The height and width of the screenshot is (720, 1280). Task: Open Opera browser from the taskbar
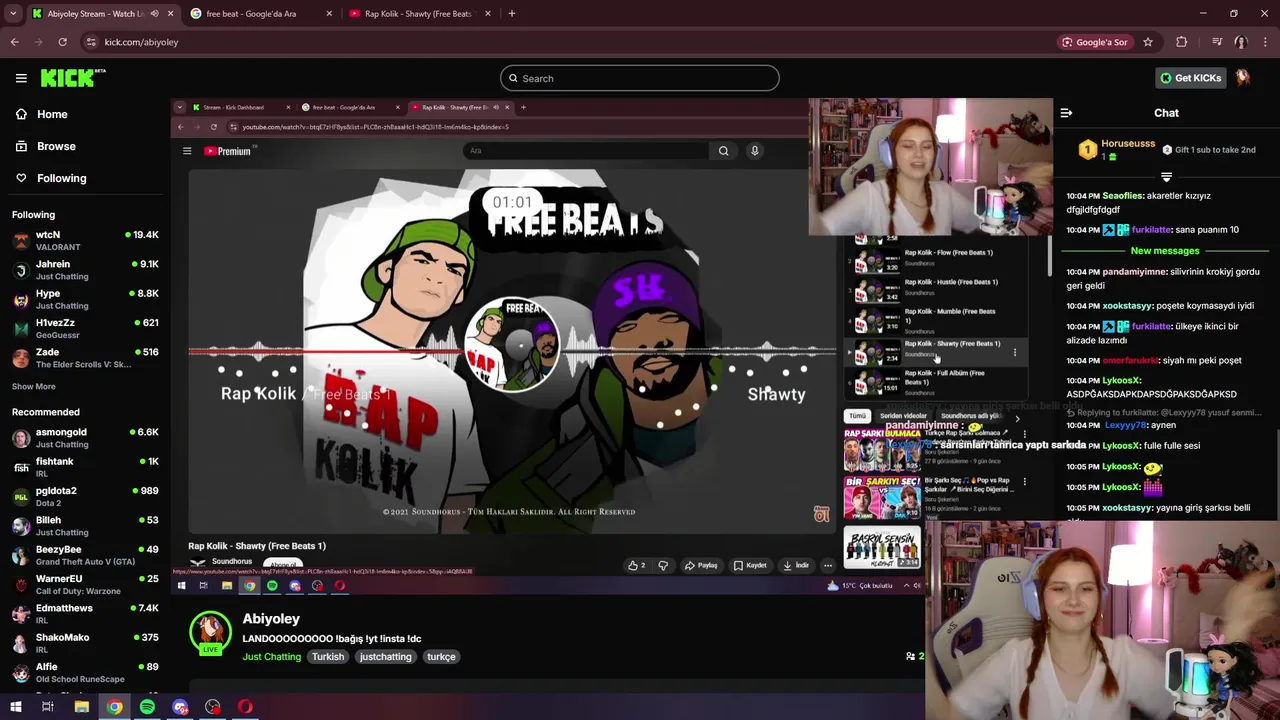245,707
